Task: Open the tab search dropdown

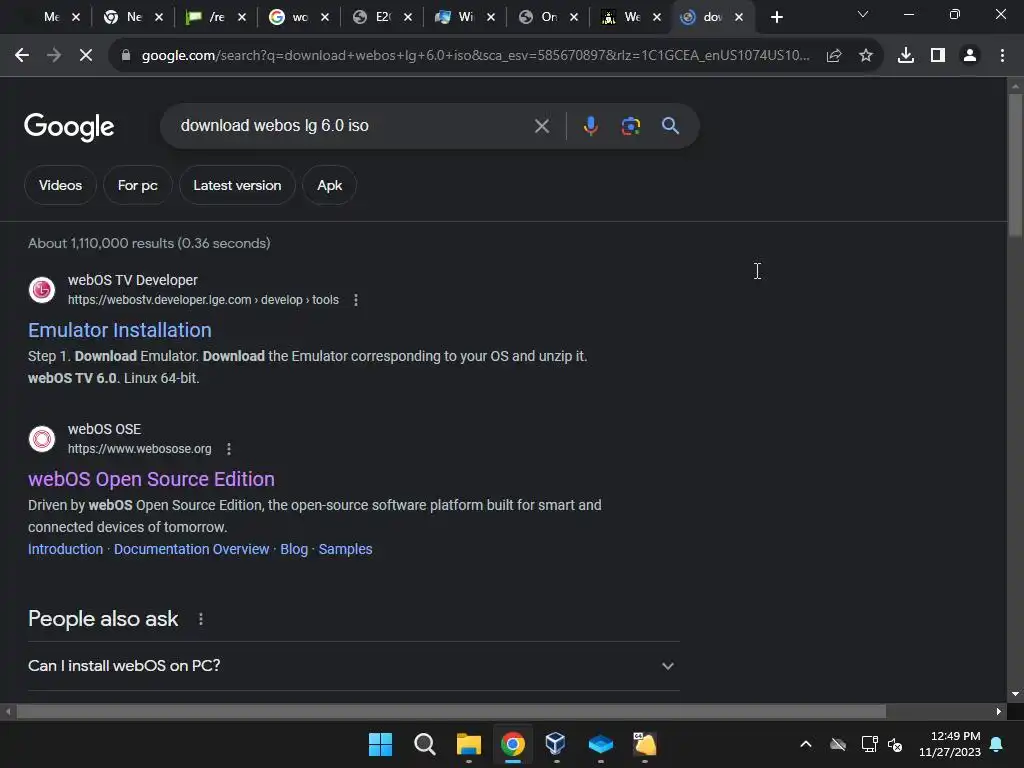Action: pyautogui.click(x=863, y=14)
